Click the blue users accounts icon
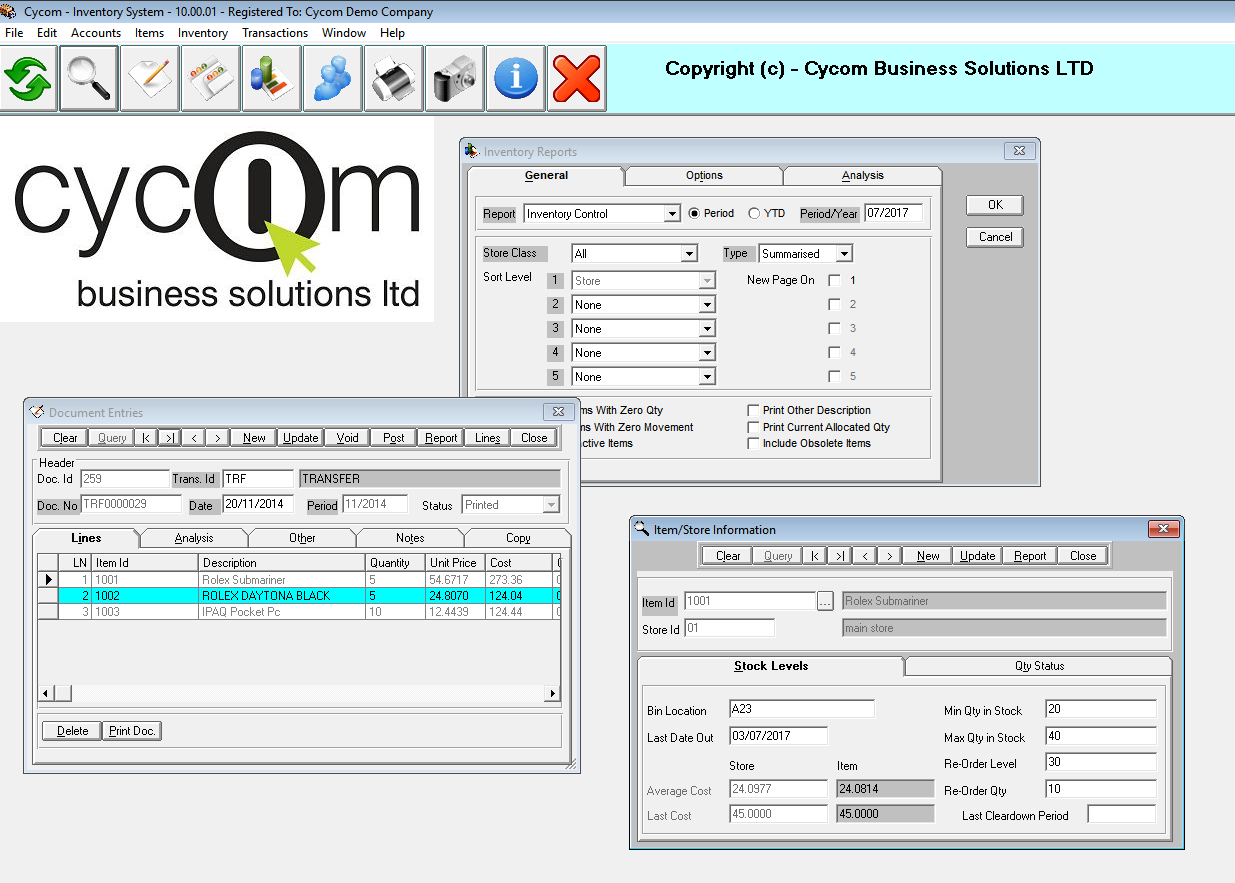 click(332, 79)
